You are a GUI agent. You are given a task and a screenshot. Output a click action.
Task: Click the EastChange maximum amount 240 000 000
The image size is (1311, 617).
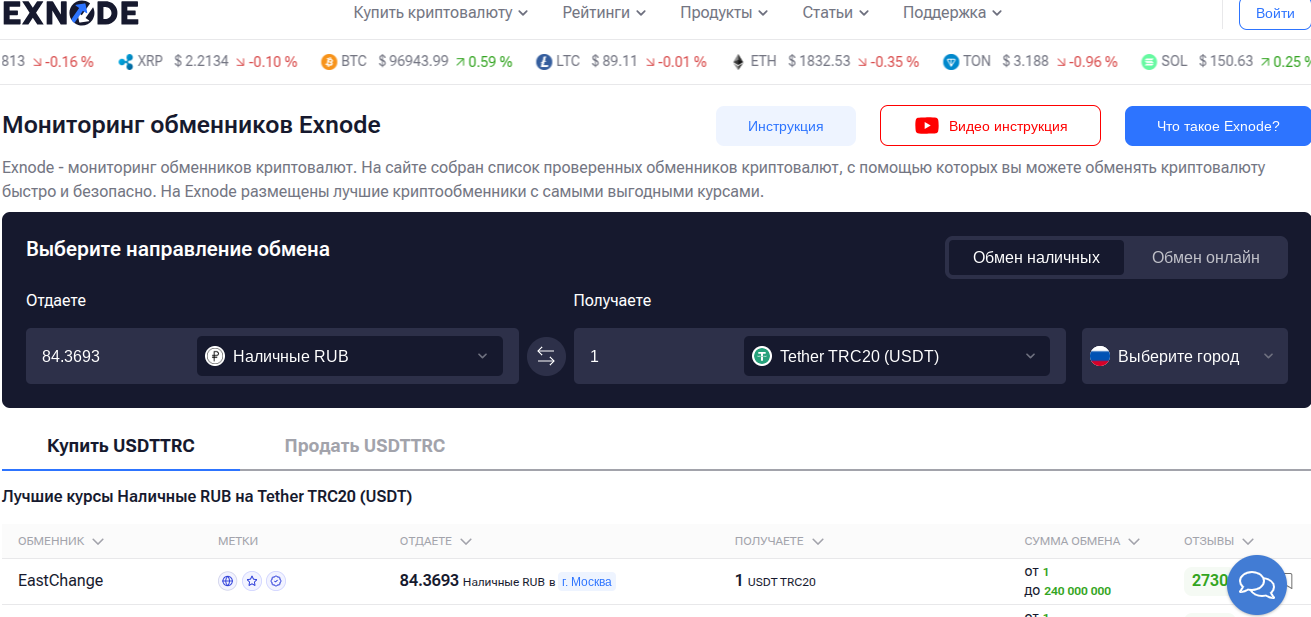click(x=1077, y=591)
